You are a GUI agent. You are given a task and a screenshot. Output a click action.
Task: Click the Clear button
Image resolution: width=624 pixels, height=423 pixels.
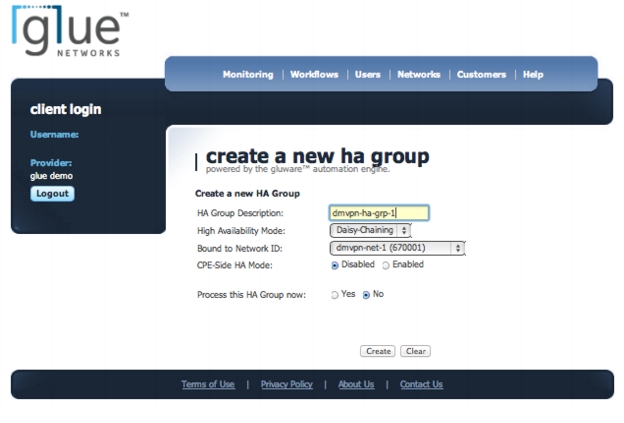[415, 351]
